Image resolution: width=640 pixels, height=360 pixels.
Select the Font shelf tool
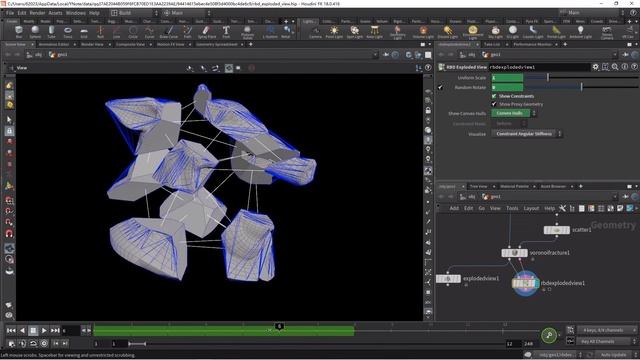226,31
